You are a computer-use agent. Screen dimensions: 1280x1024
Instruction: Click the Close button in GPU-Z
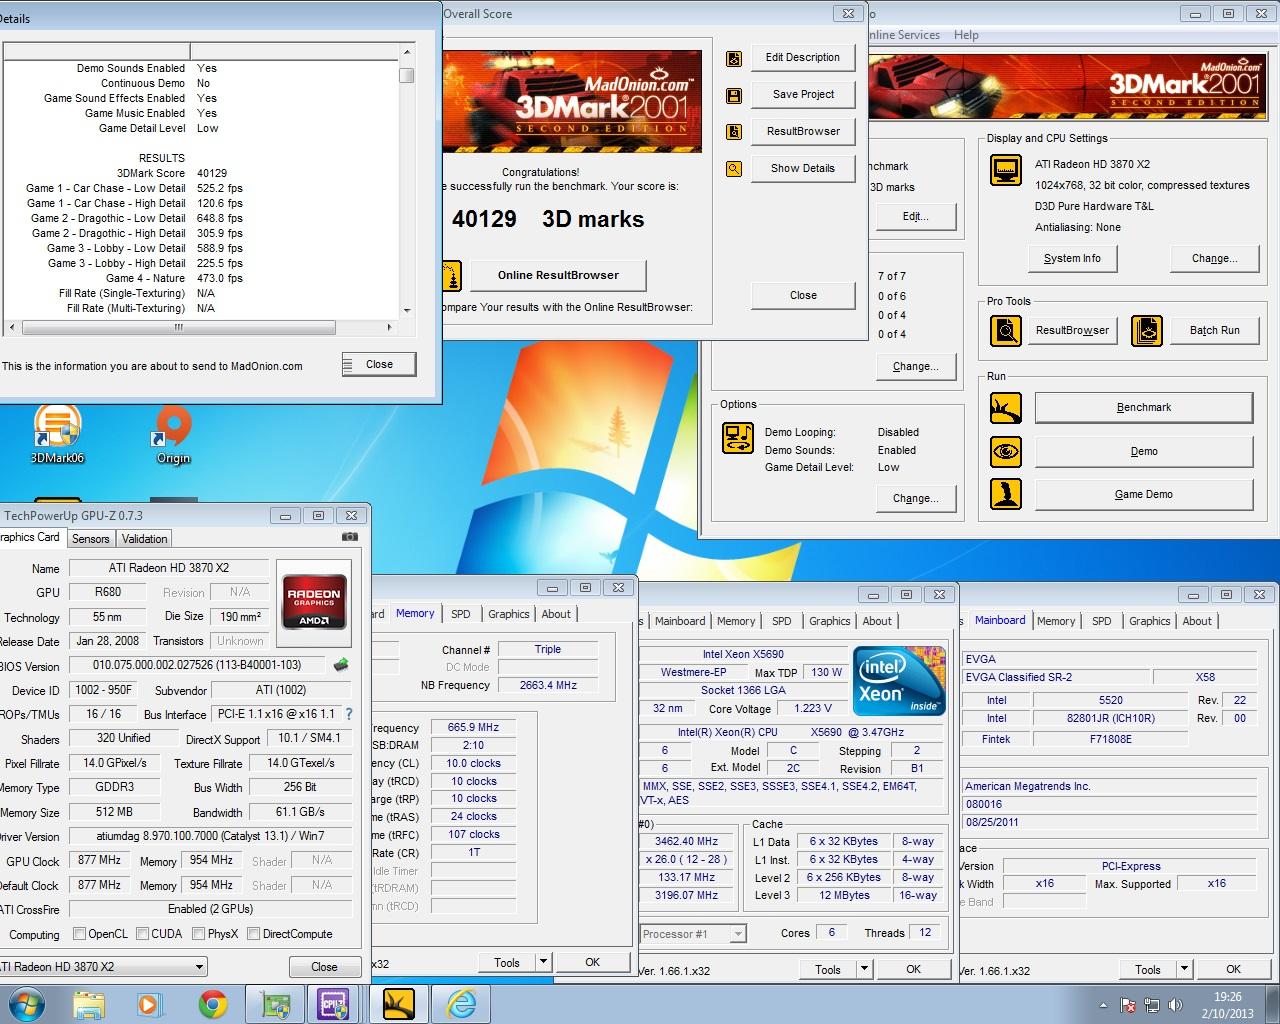[324, 967]
